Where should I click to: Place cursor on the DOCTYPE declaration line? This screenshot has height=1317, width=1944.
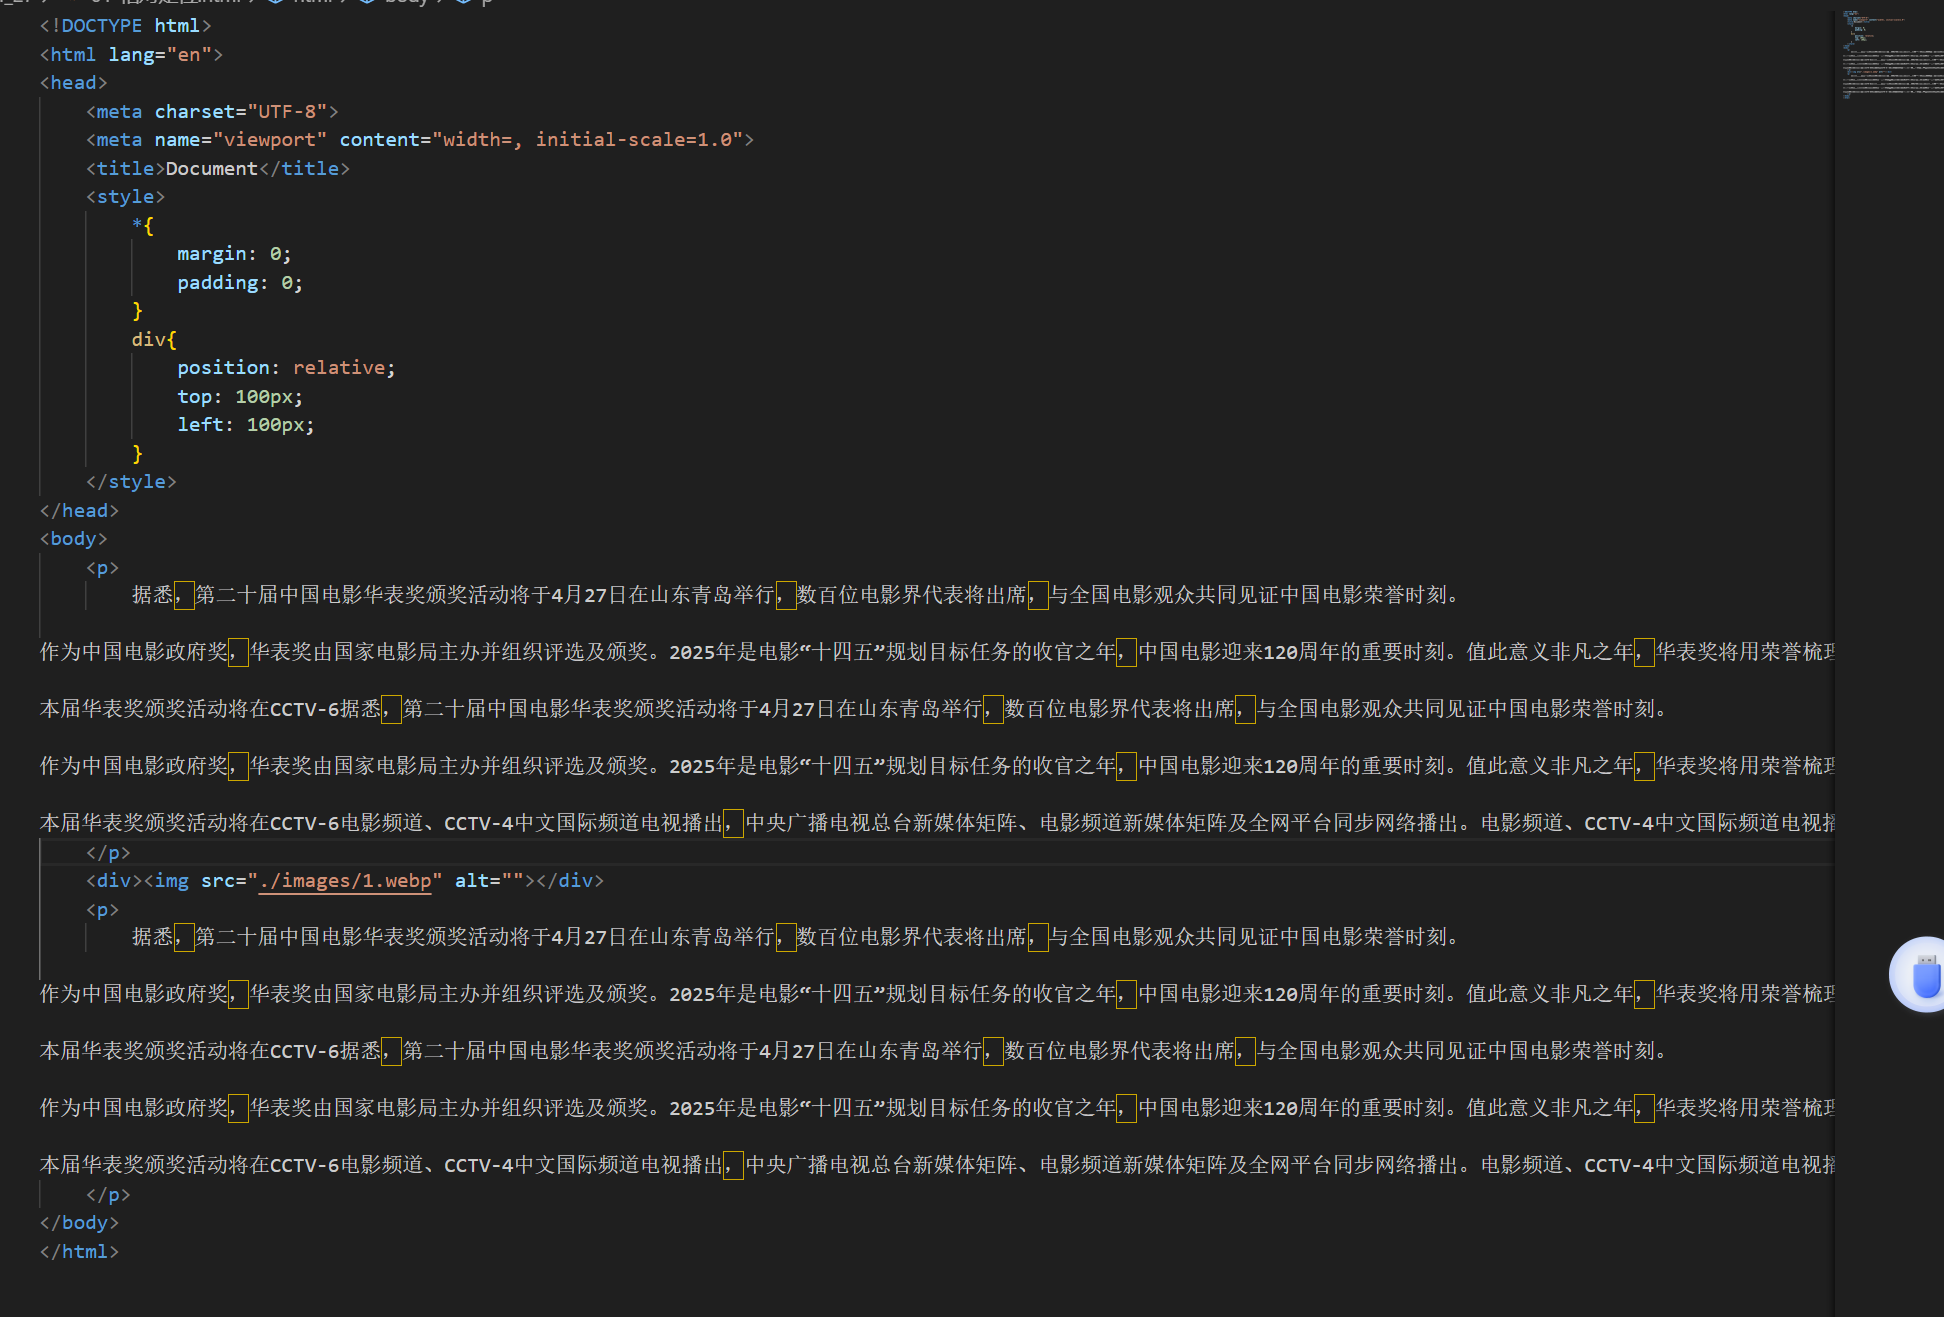point(125,26)
